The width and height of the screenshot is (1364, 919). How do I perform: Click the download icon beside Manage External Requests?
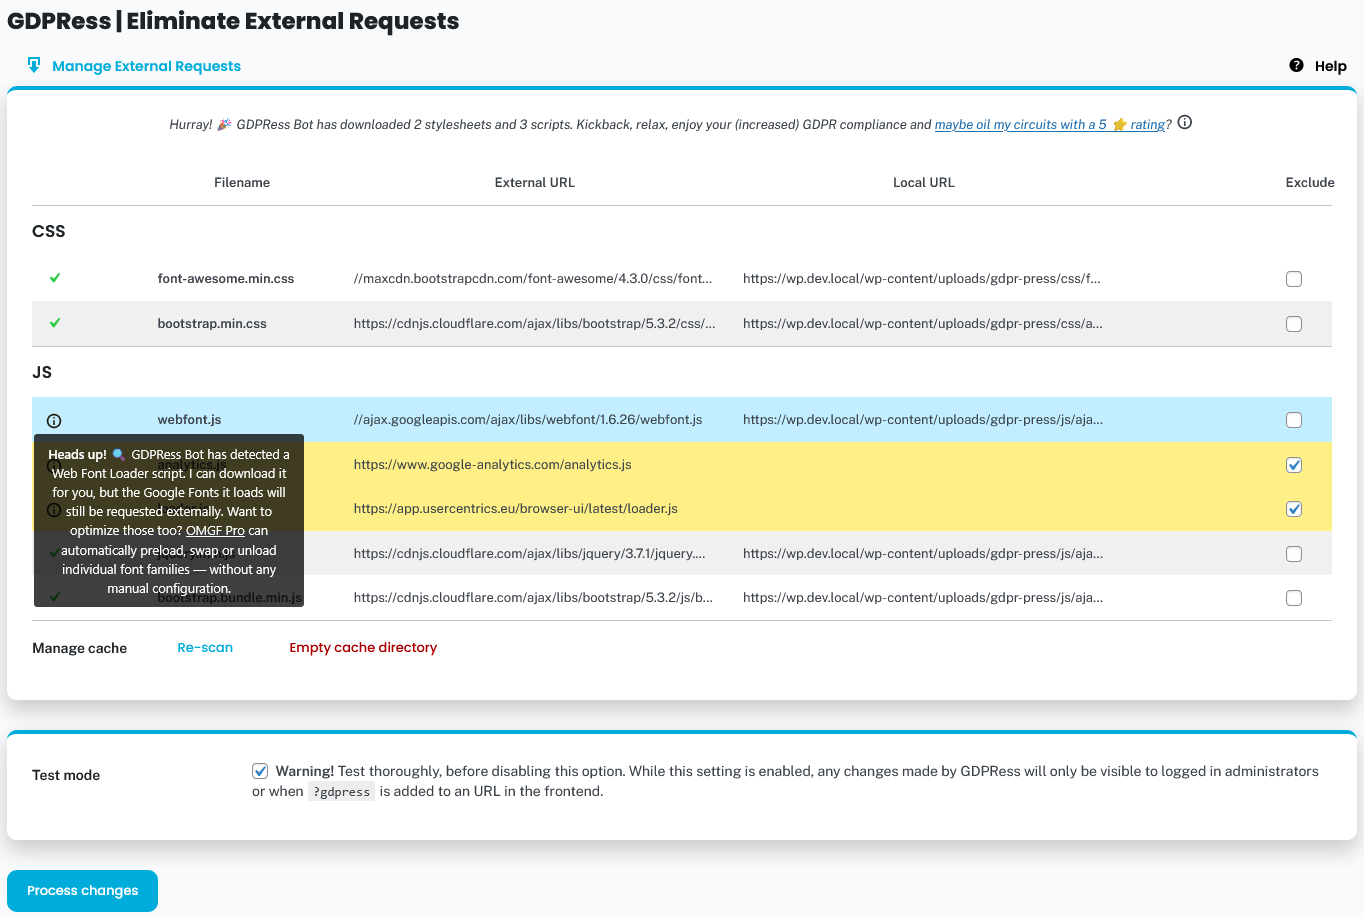[x=34, y=65]
